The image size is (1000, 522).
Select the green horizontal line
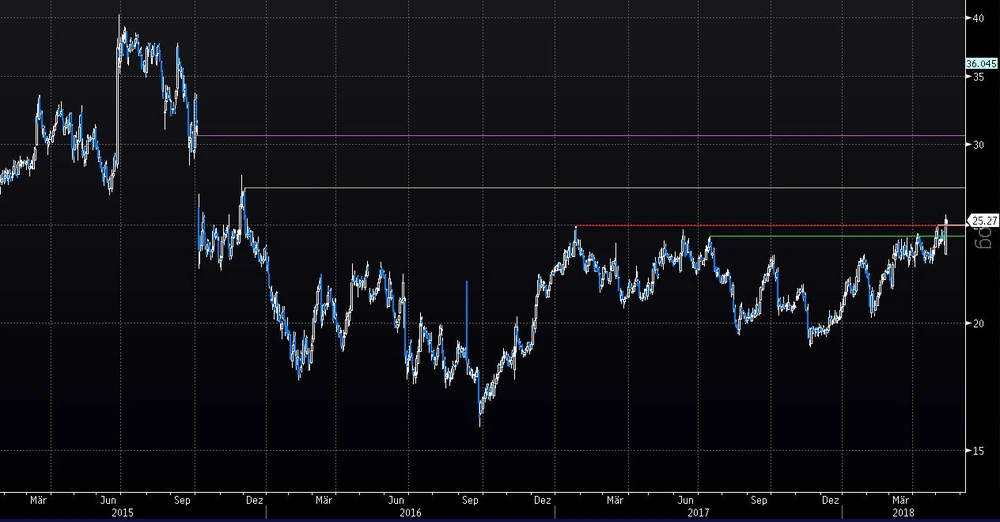click(820, 236)
